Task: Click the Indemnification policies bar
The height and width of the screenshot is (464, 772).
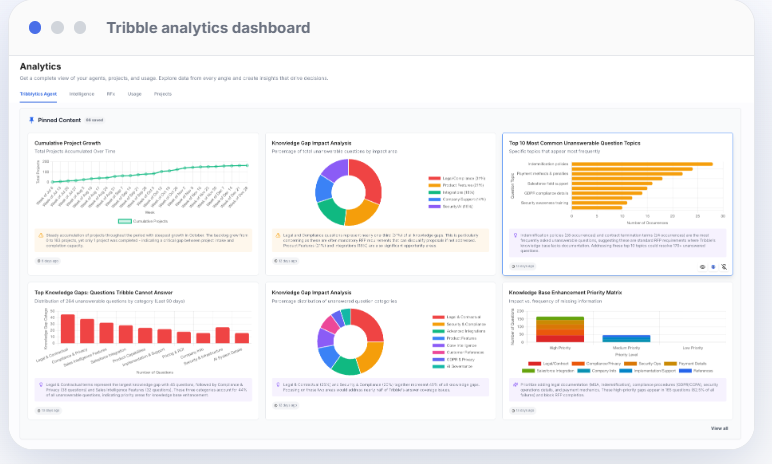Action: 642,164
